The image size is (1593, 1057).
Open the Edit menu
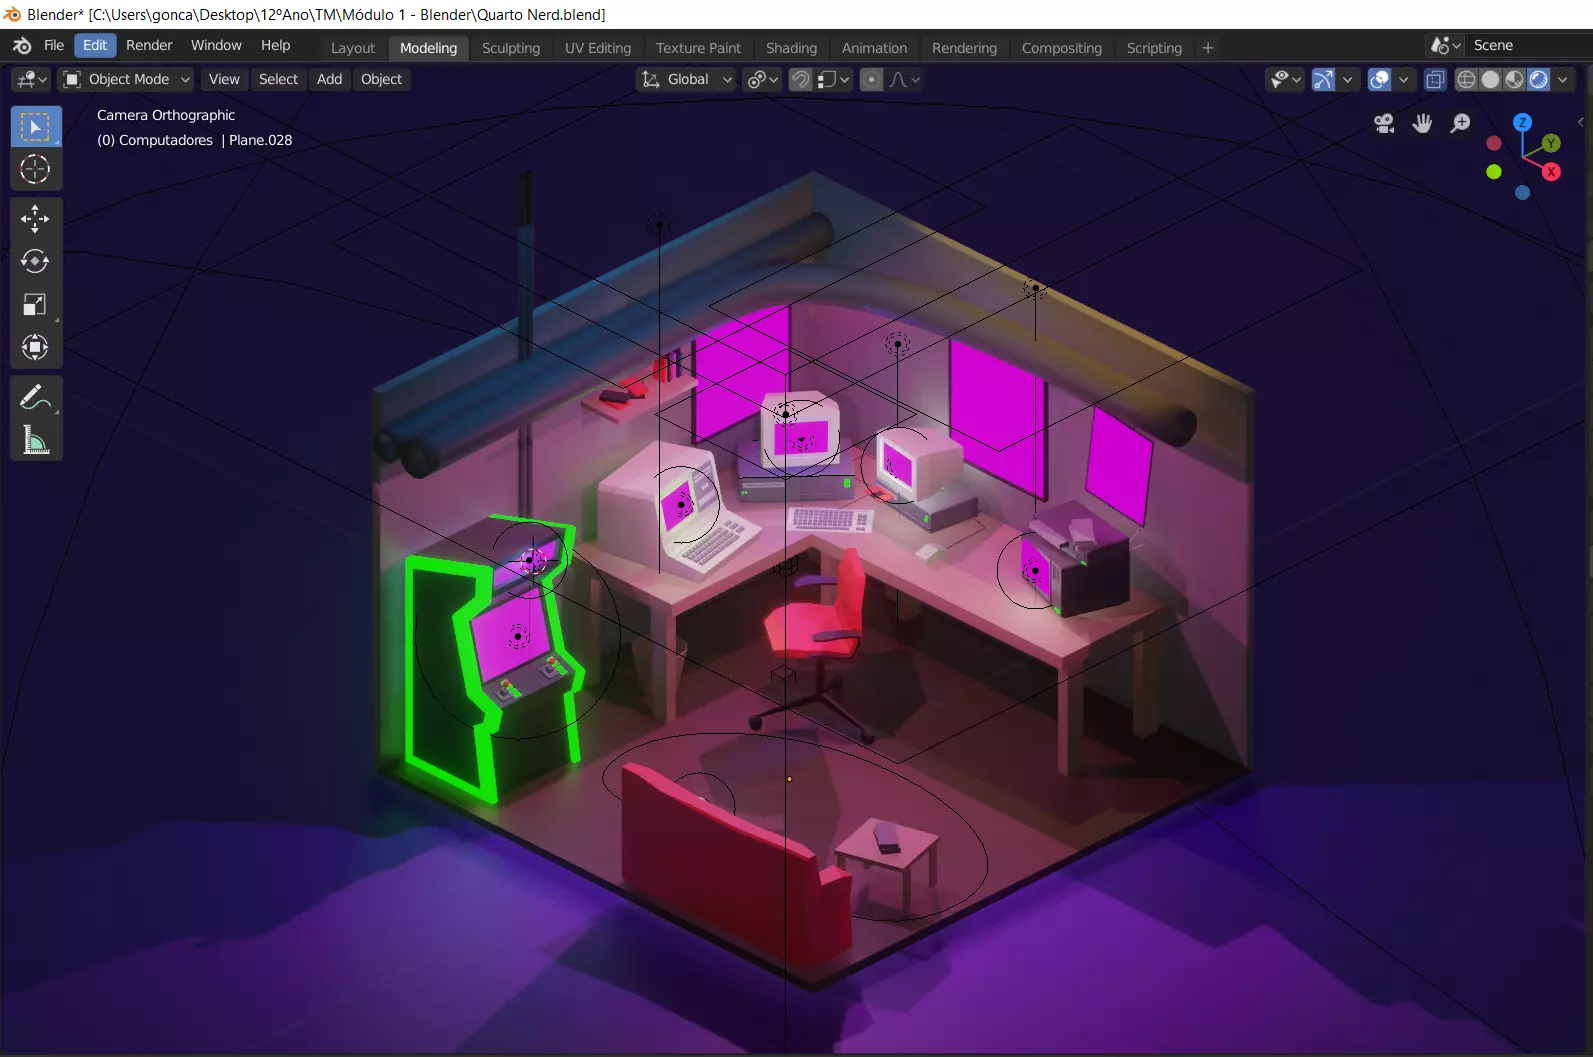click(x=95, y=46)
